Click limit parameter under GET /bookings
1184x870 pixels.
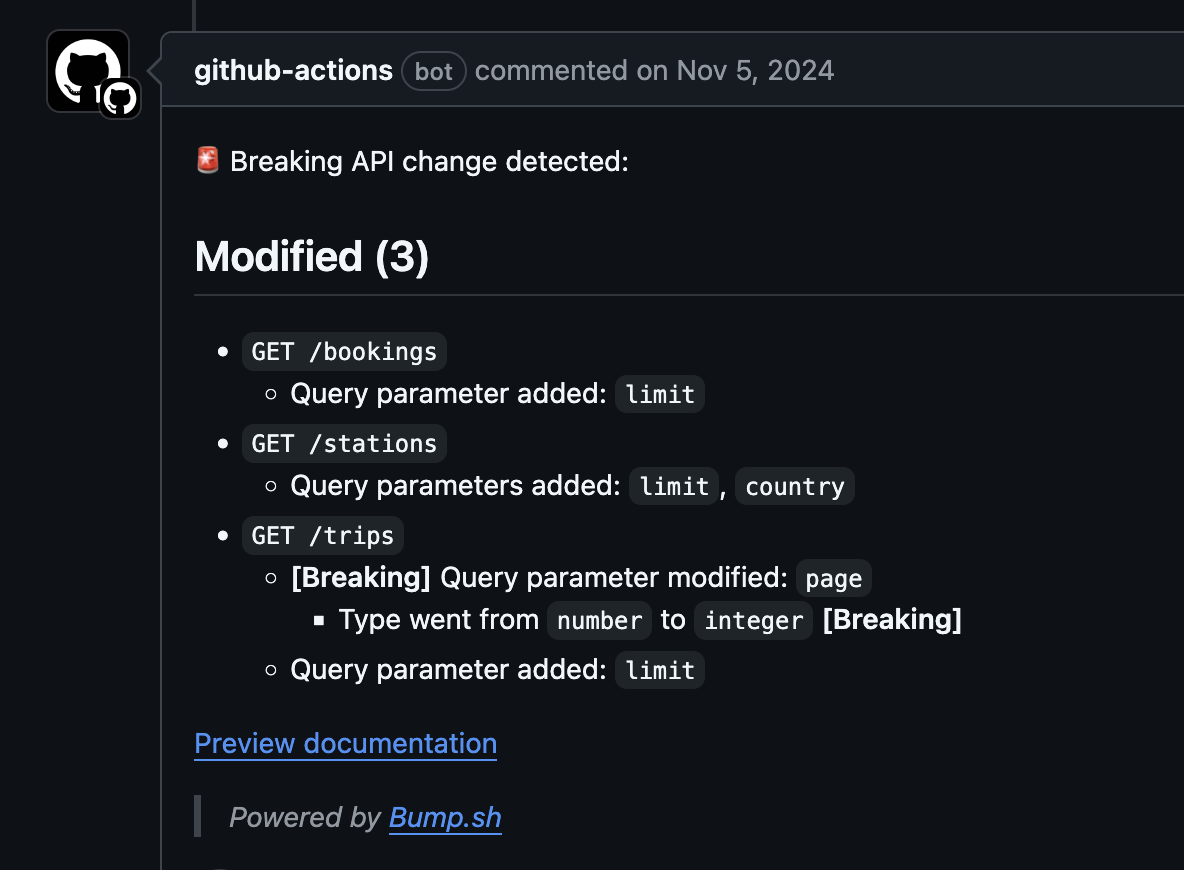660,394
